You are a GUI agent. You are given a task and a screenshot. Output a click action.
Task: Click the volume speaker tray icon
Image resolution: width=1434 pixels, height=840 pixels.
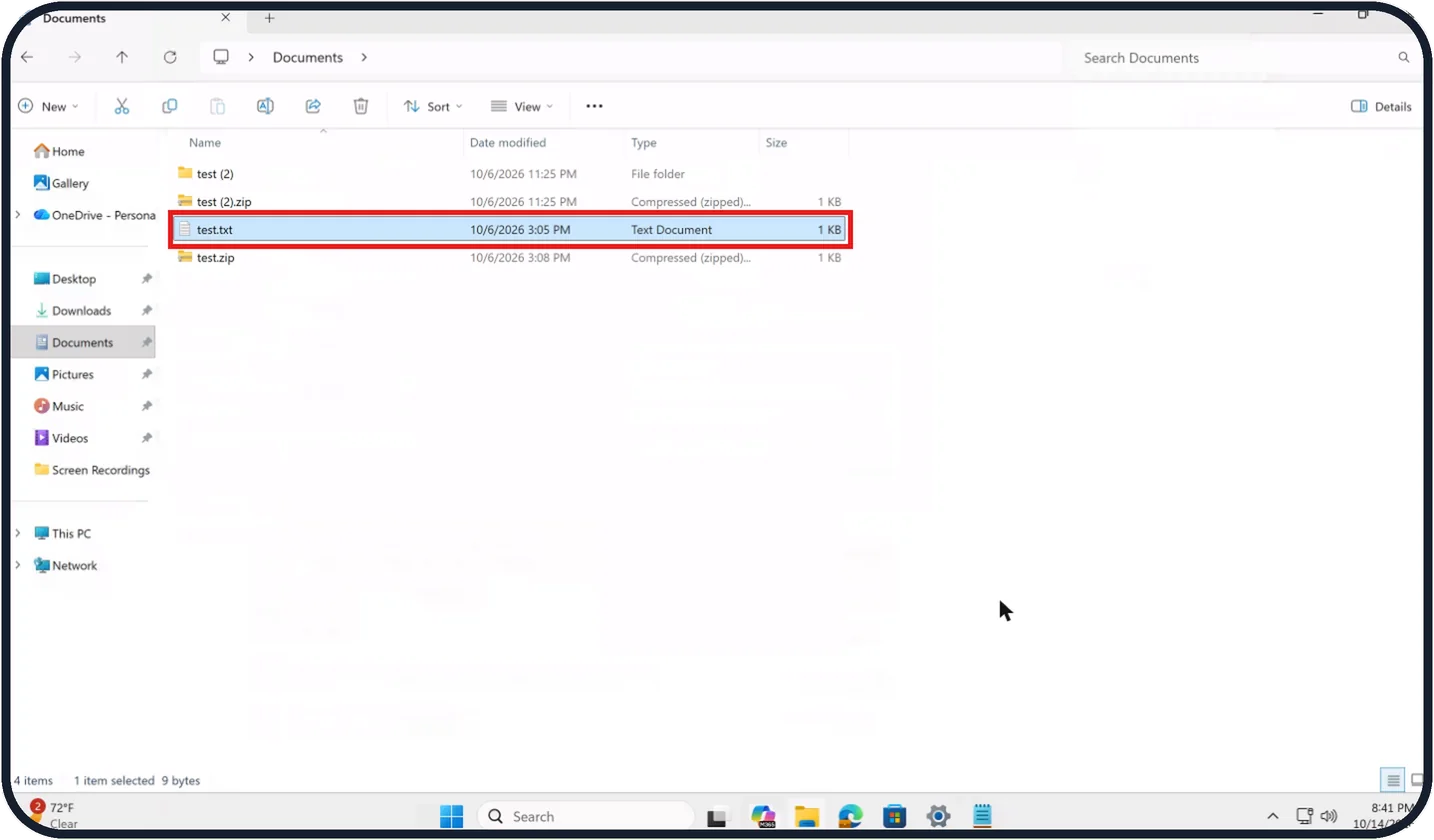coord(1329,816)
